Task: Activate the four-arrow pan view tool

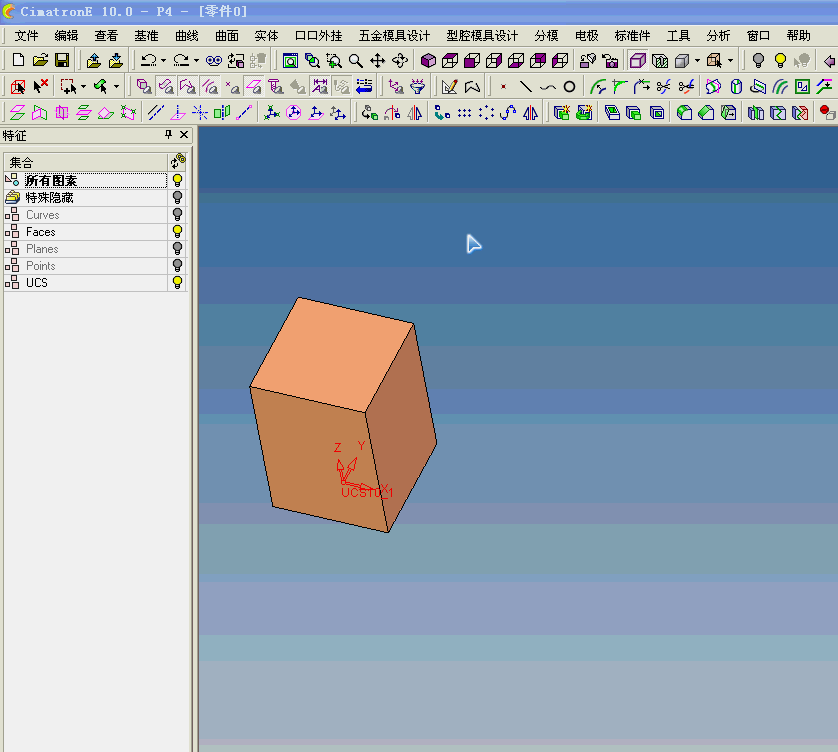Action: click(x=377, y=60)
